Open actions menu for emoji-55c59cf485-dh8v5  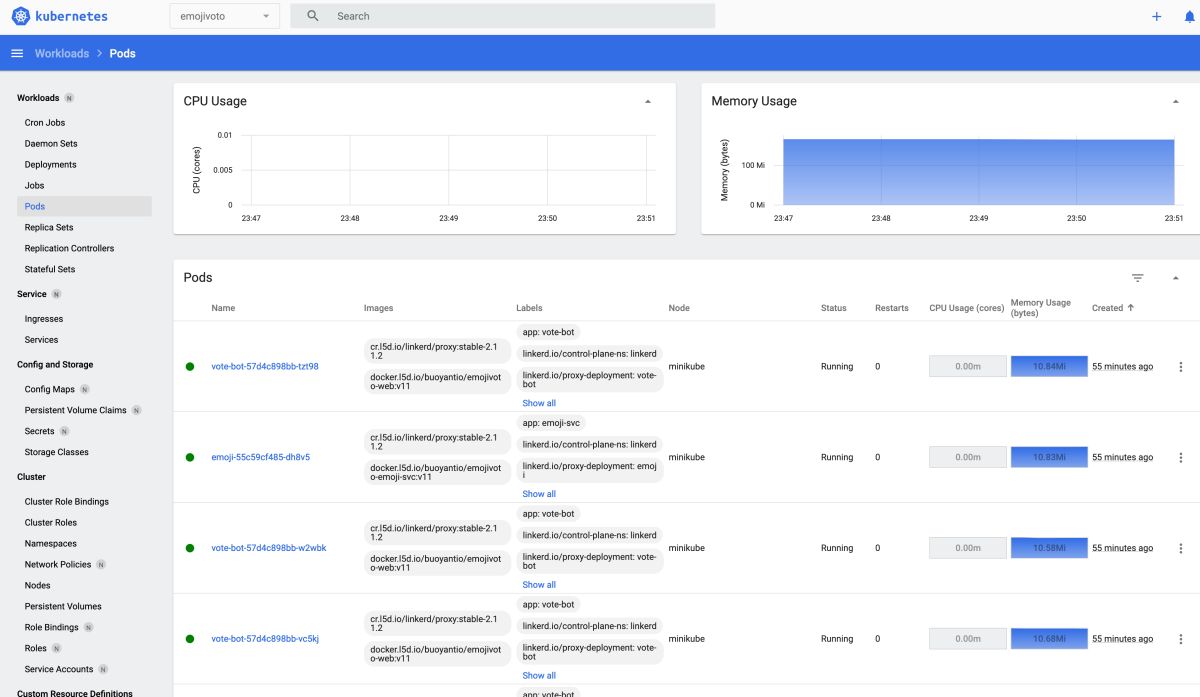coord(1181,457)
